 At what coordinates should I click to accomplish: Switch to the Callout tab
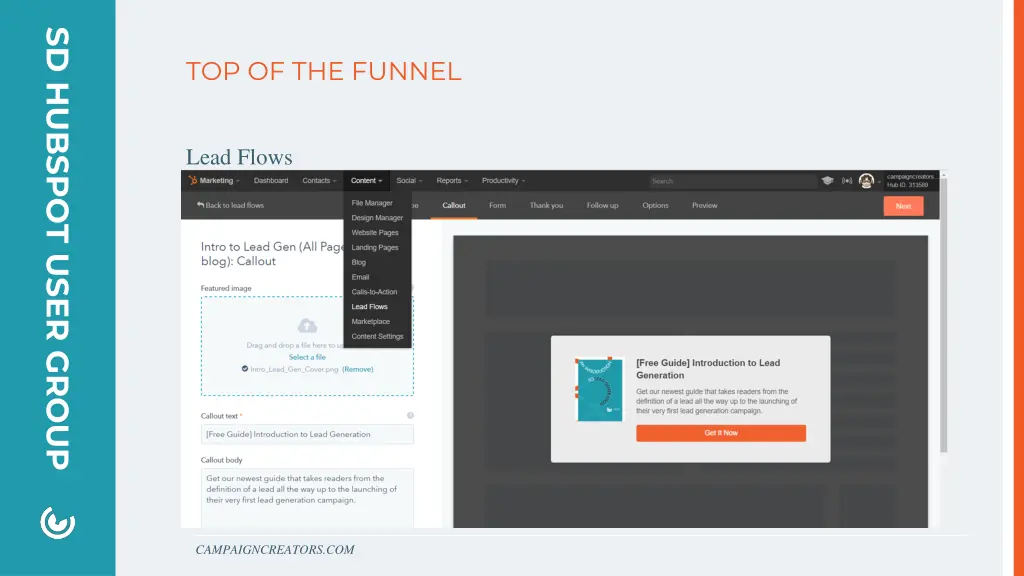(x=454, y=206)
